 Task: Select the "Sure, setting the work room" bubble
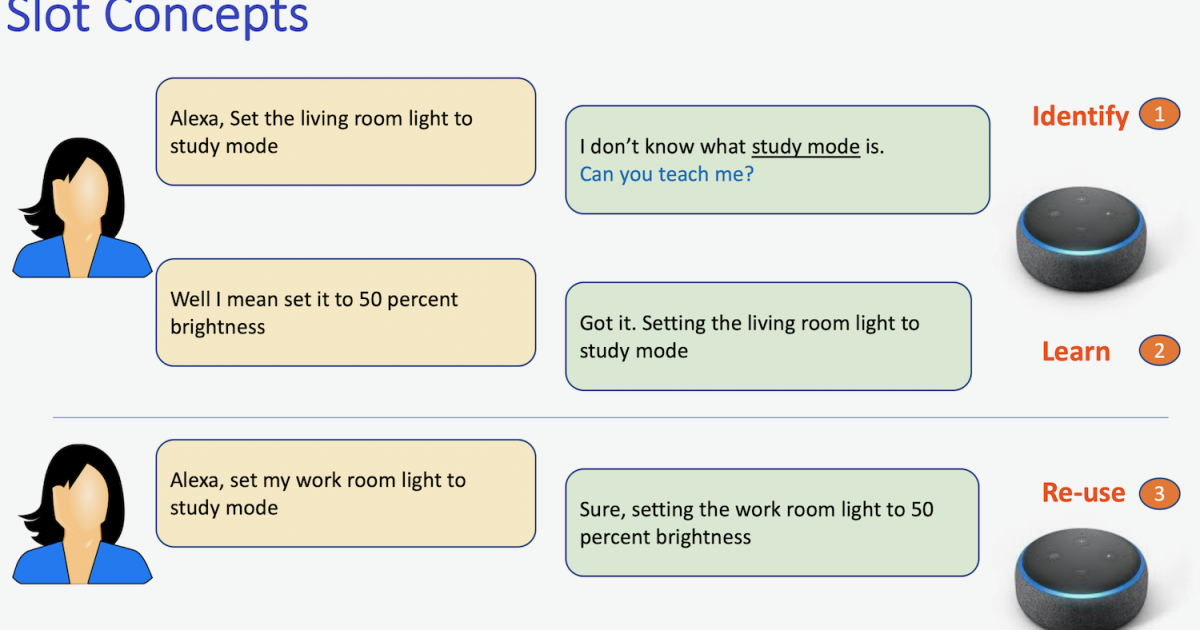click(x=771, y=523)
